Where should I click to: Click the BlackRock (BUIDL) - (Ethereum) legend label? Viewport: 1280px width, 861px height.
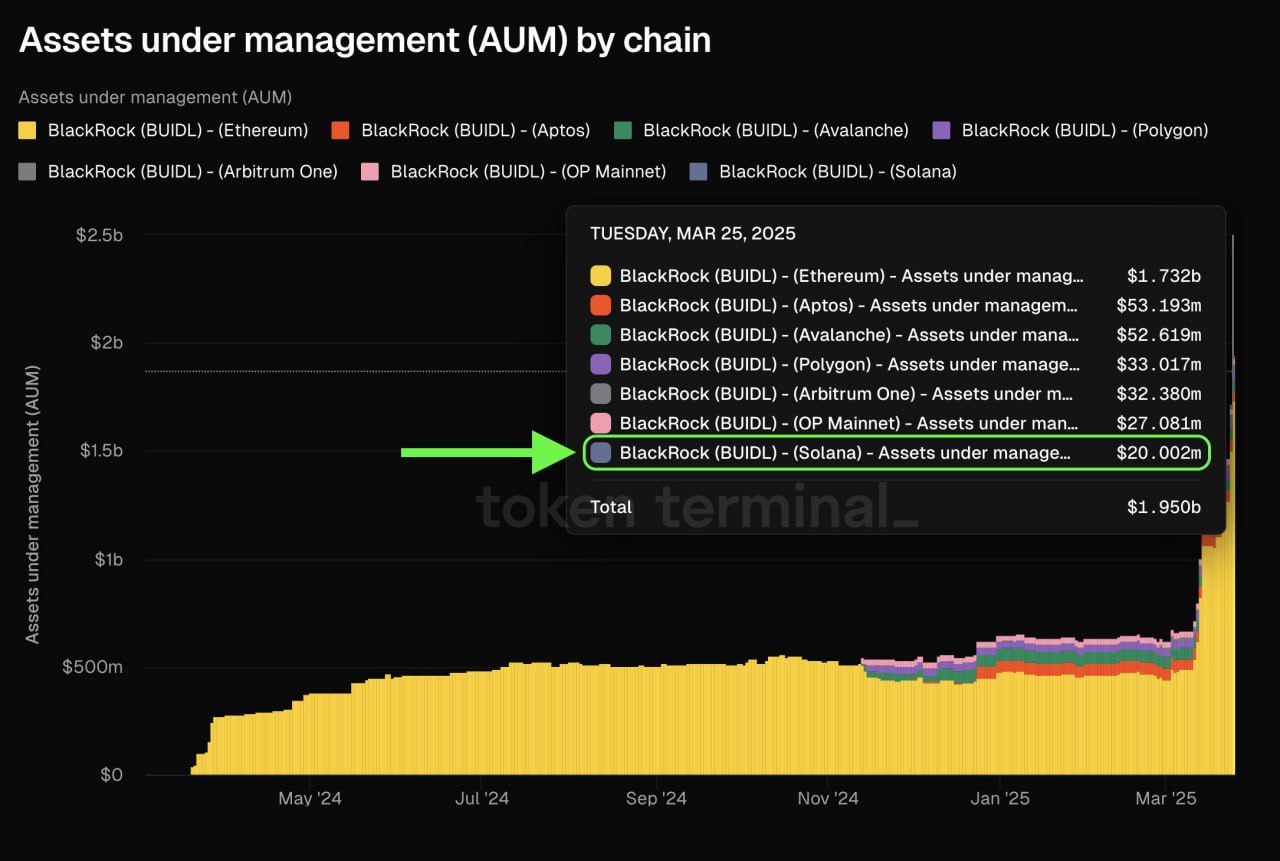[x=178, y=130]
